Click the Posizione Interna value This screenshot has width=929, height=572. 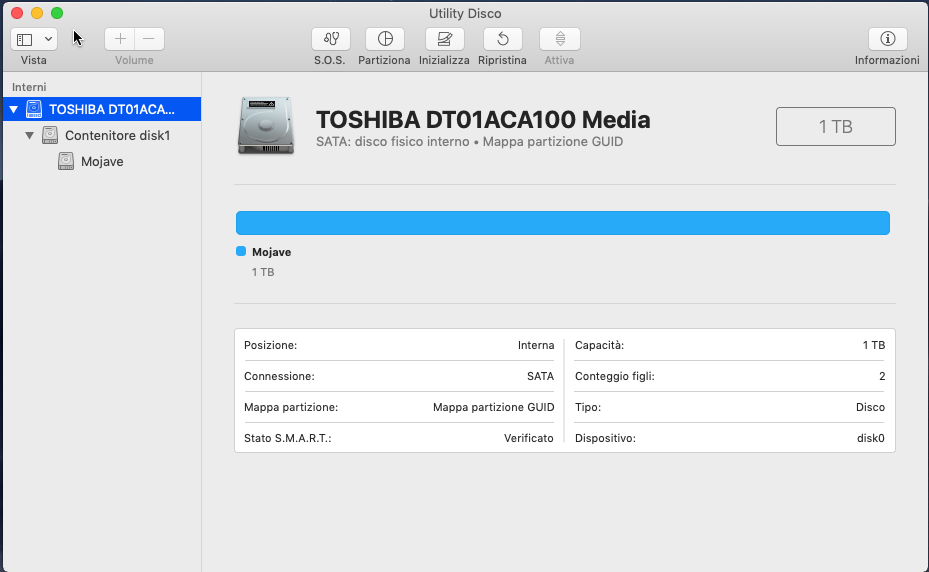pyautogui.click(x=536, y=345)
